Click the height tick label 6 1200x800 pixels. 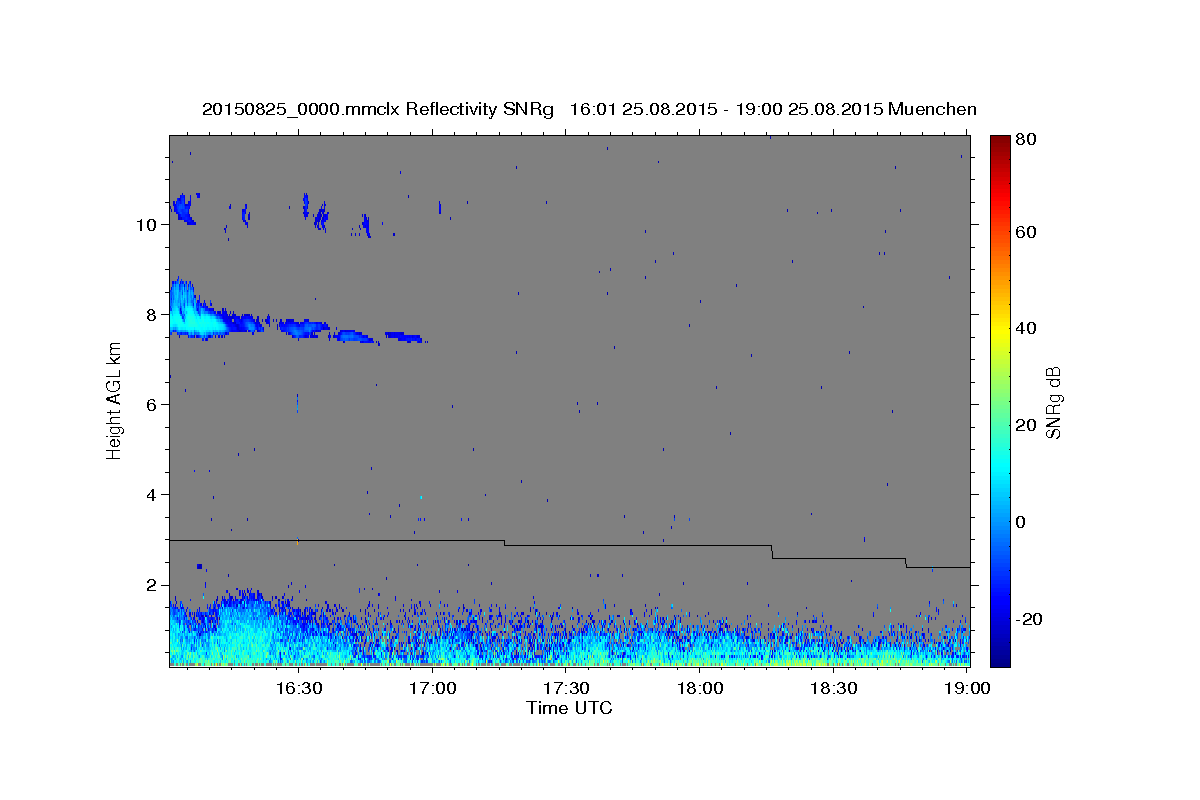(x=153, y=404)
